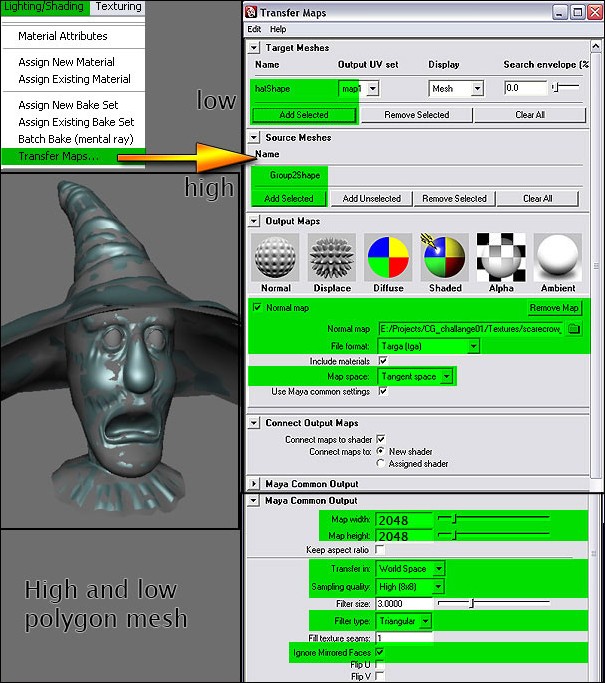Select the Normal map output icon

[x=275, y=257]
